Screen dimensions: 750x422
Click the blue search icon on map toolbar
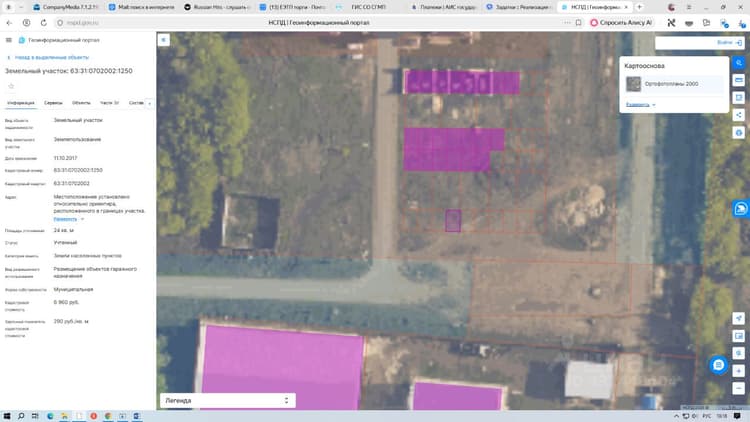(739, 63)
